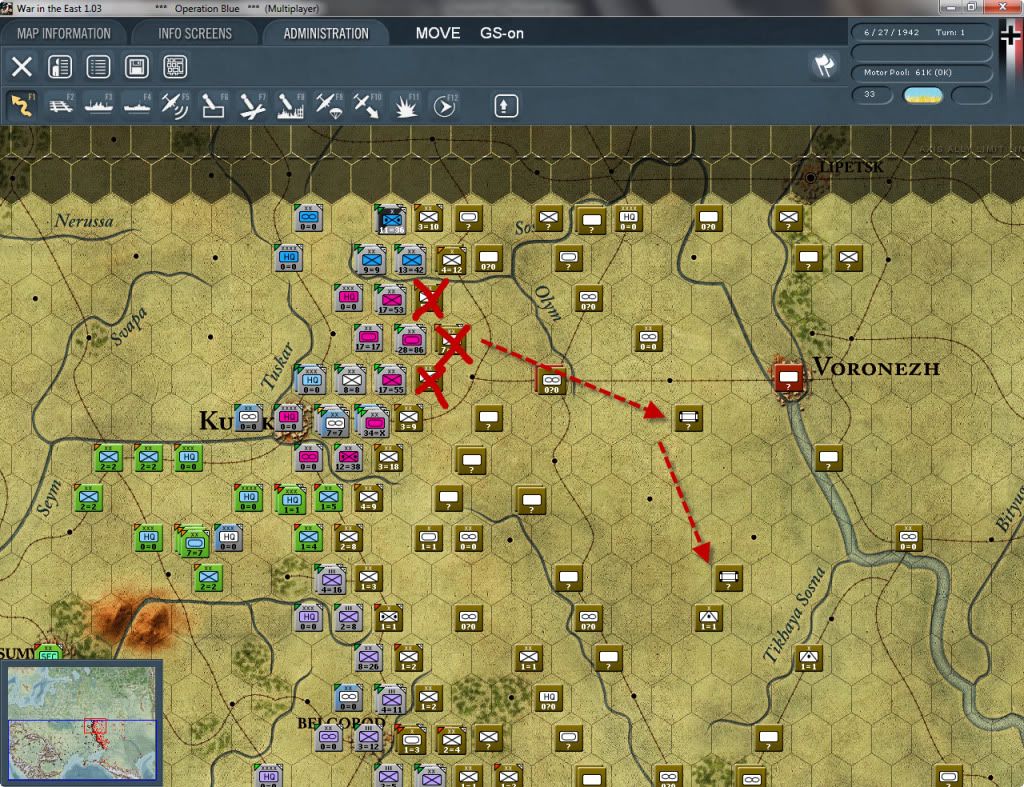
Task: Select the F1 move mode tool
Action: pos(22,105)
